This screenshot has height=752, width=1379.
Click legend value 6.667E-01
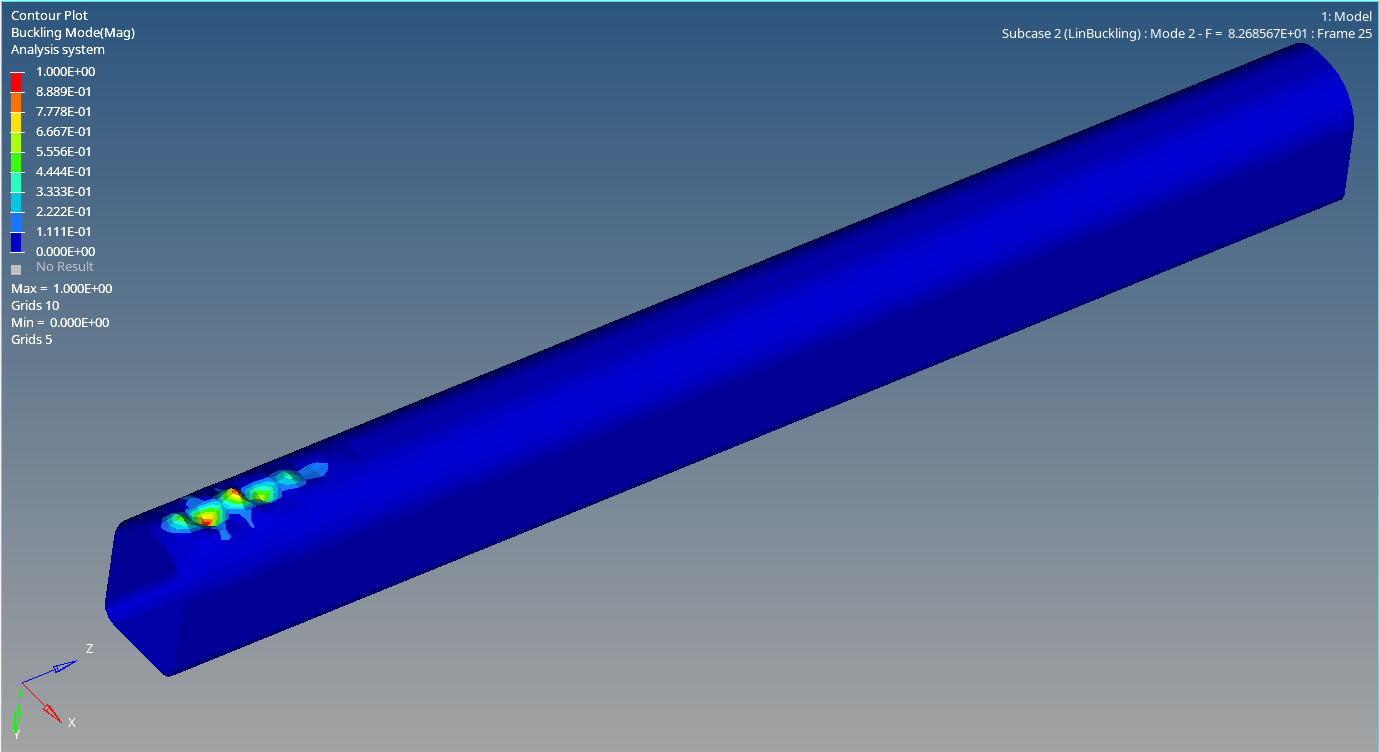64,132
